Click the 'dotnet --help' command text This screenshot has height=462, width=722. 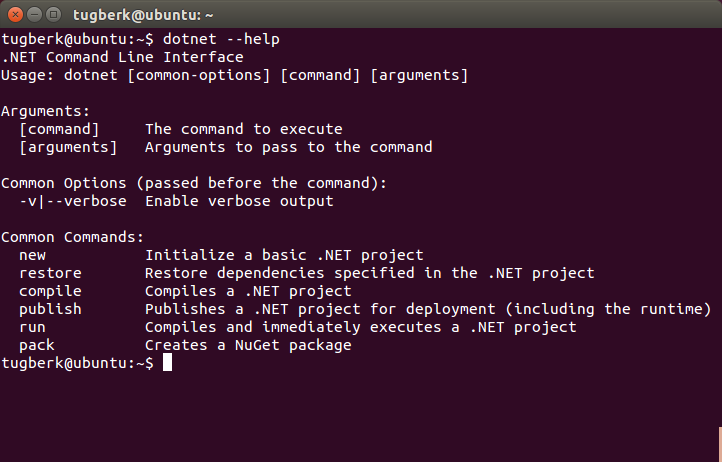(221, 39)
